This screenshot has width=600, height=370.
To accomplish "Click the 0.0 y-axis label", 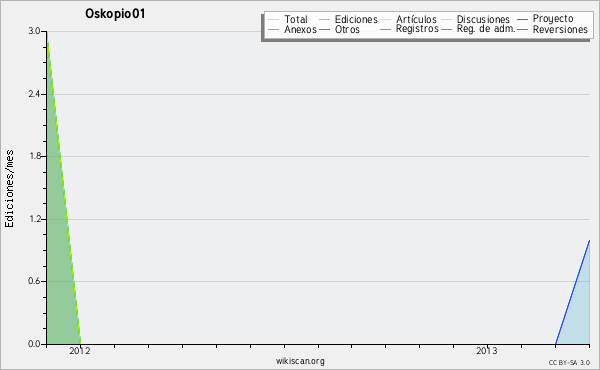I will (34, 344).
